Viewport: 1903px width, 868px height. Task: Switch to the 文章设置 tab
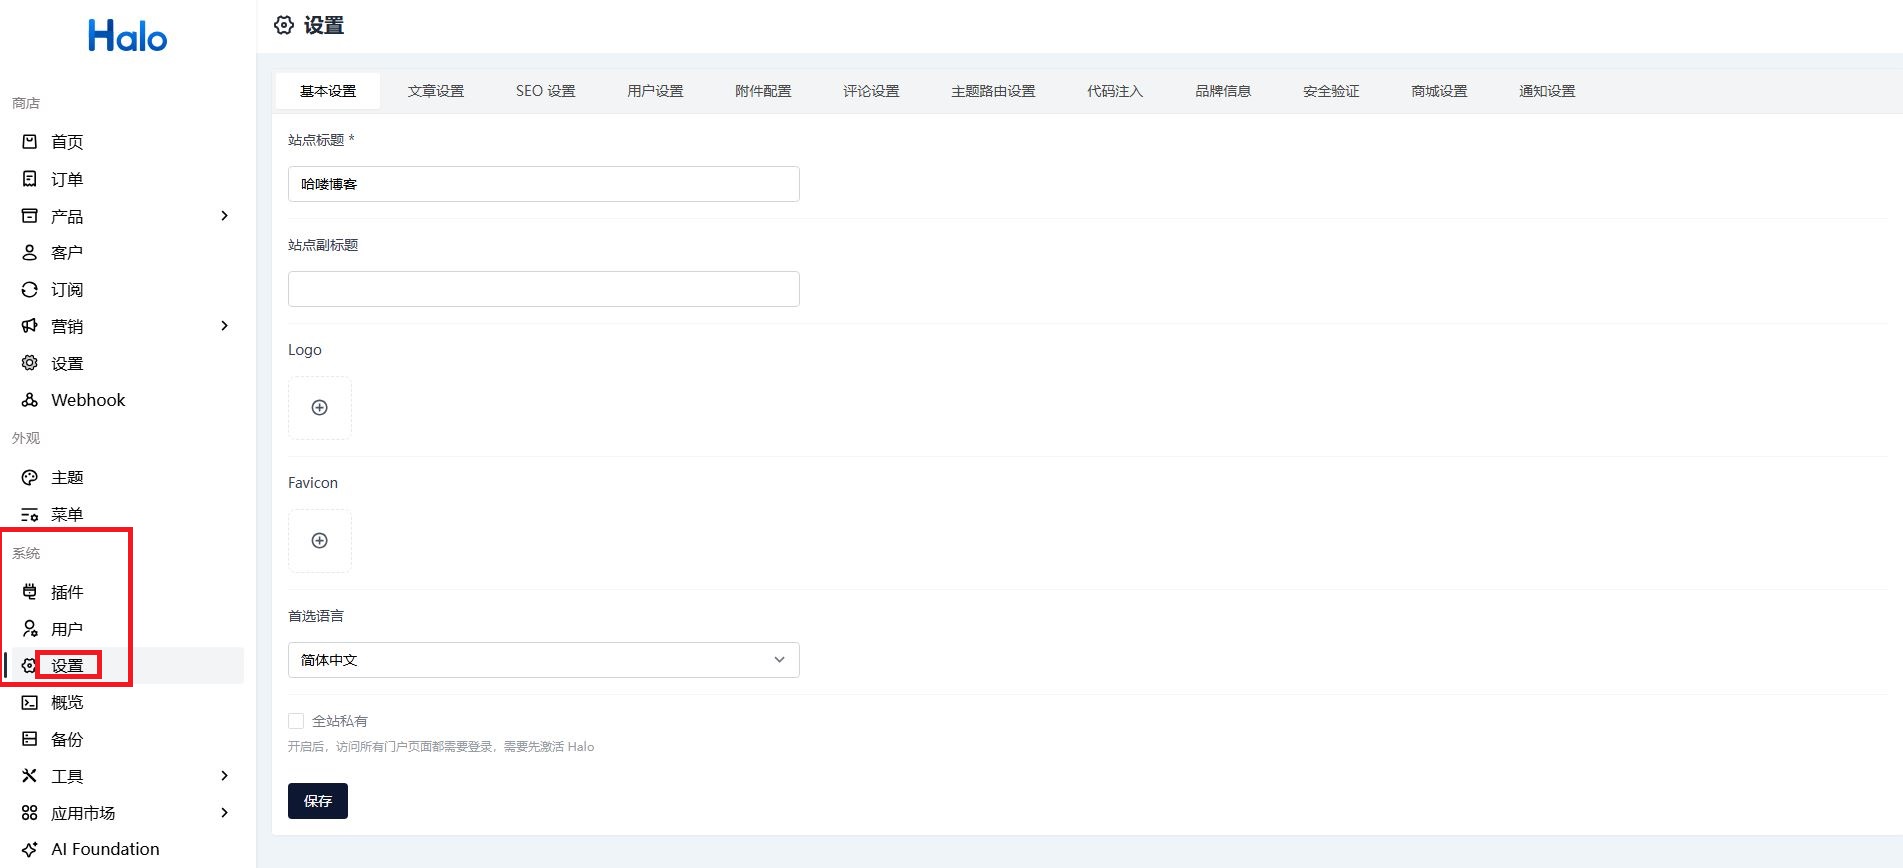click(436, 91)
